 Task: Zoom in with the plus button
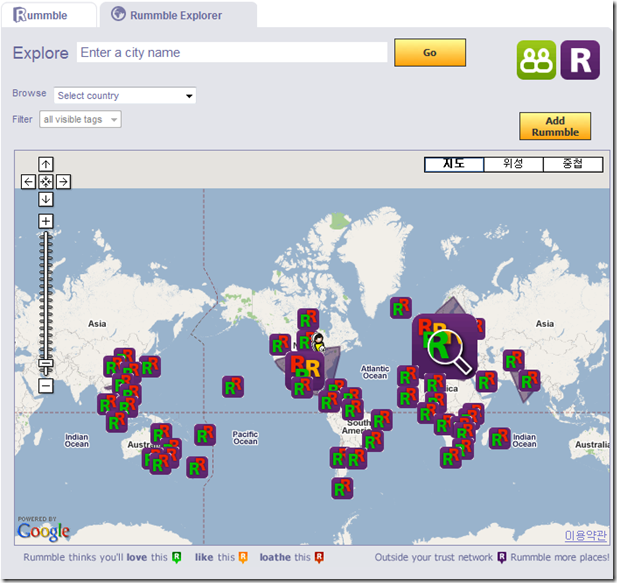(x=46, y=221)
